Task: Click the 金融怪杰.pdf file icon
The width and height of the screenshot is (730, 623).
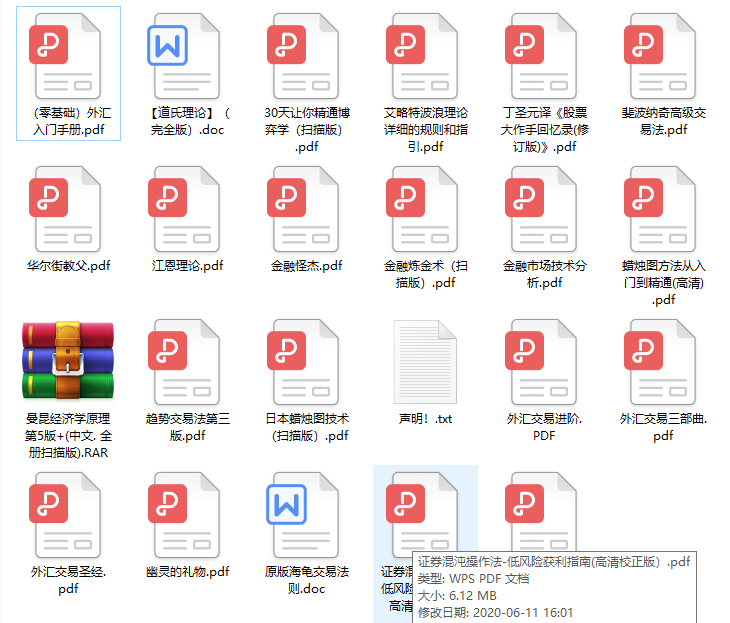Action: tap(303, 209)
